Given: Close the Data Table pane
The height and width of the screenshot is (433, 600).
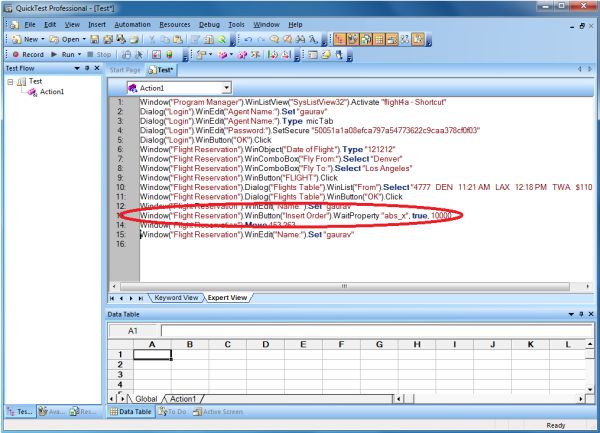Looking at the screenshot, I should [591, 314].
